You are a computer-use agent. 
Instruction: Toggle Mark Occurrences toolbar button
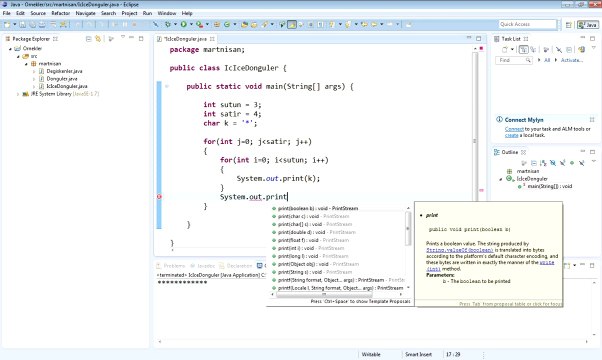292,24
